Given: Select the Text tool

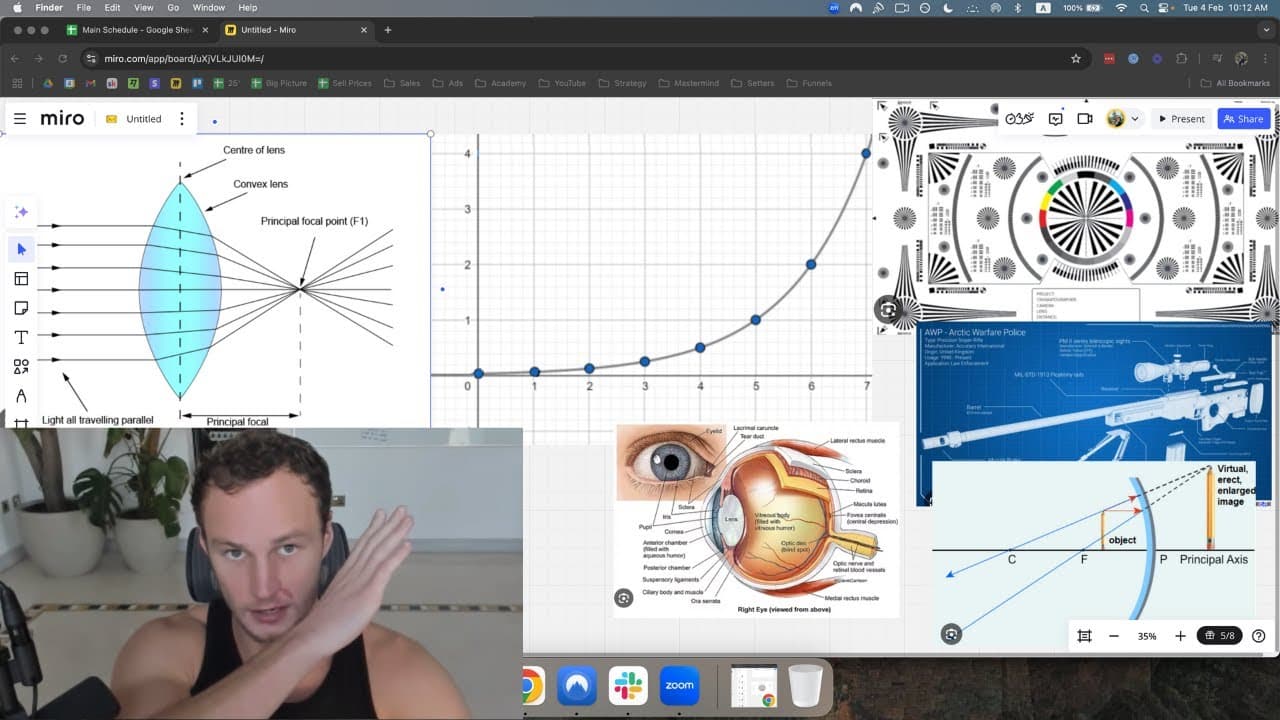Looking at the screenshot, I should click(x=21, y=337).
